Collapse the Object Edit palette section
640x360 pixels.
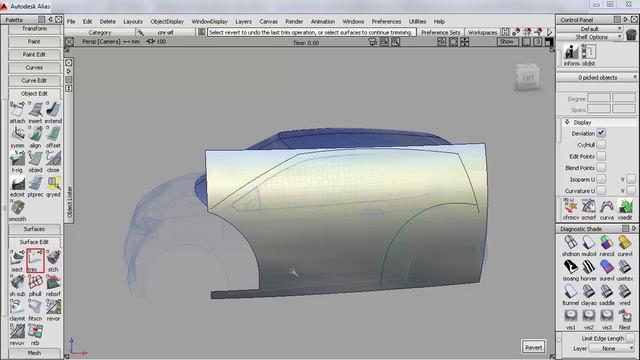point(34,93)
